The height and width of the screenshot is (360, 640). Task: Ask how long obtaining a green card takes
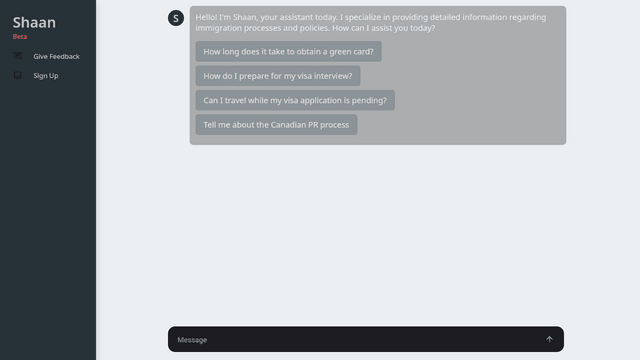click(x=289, y=51)
